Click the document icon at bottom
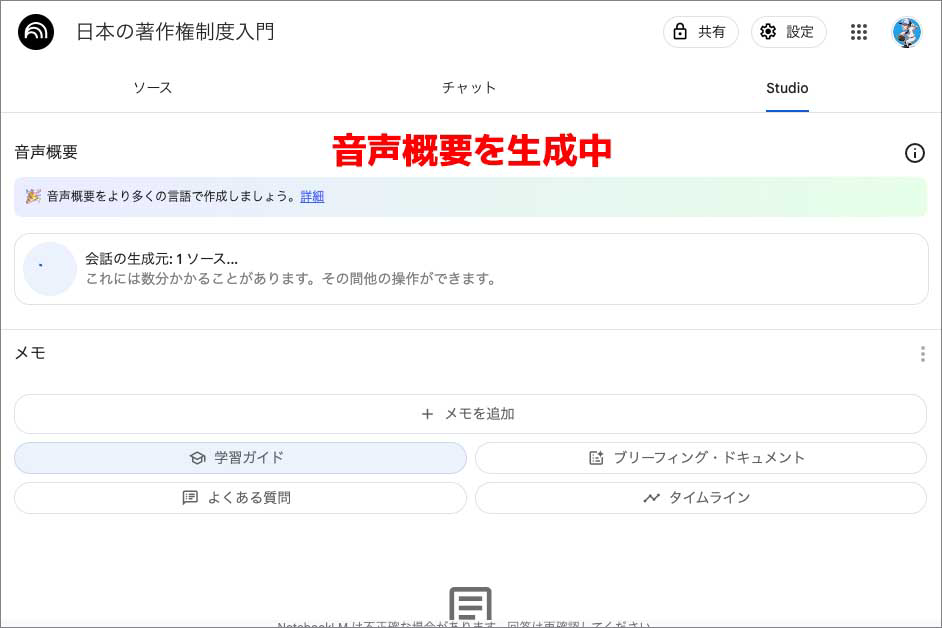This screenshot has width=942, height=628. 470,605
